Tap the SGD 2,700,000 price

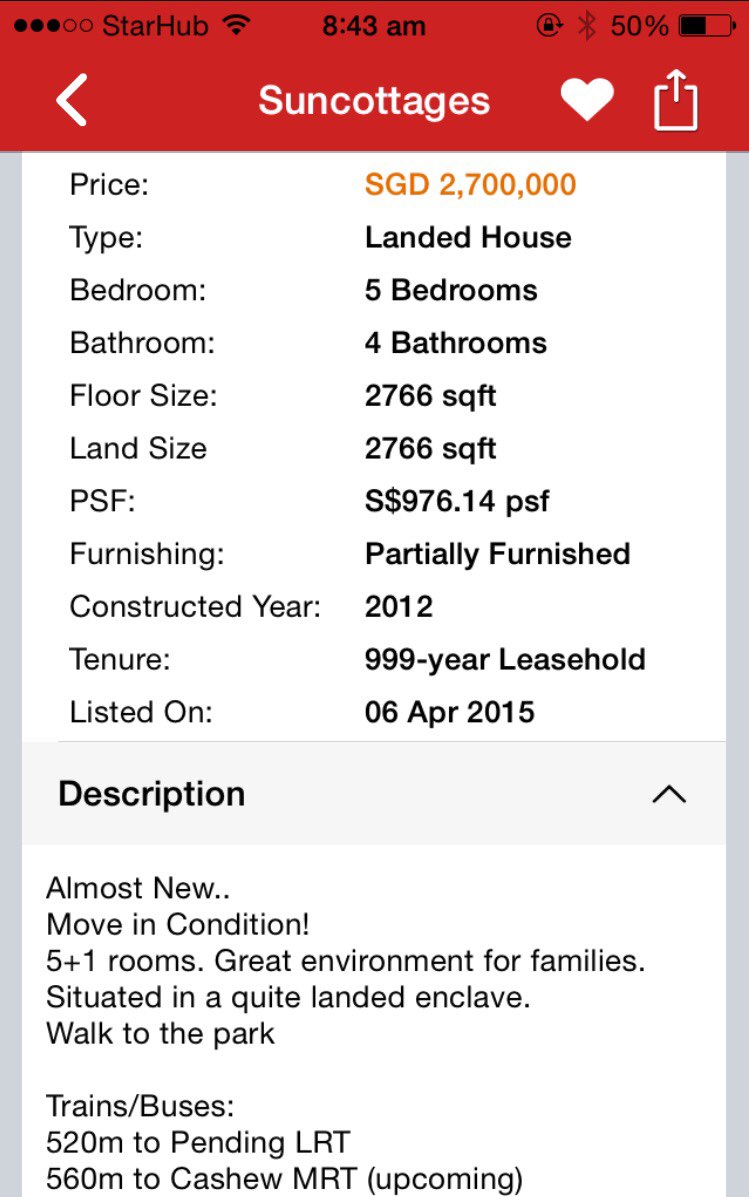(470, 185)
